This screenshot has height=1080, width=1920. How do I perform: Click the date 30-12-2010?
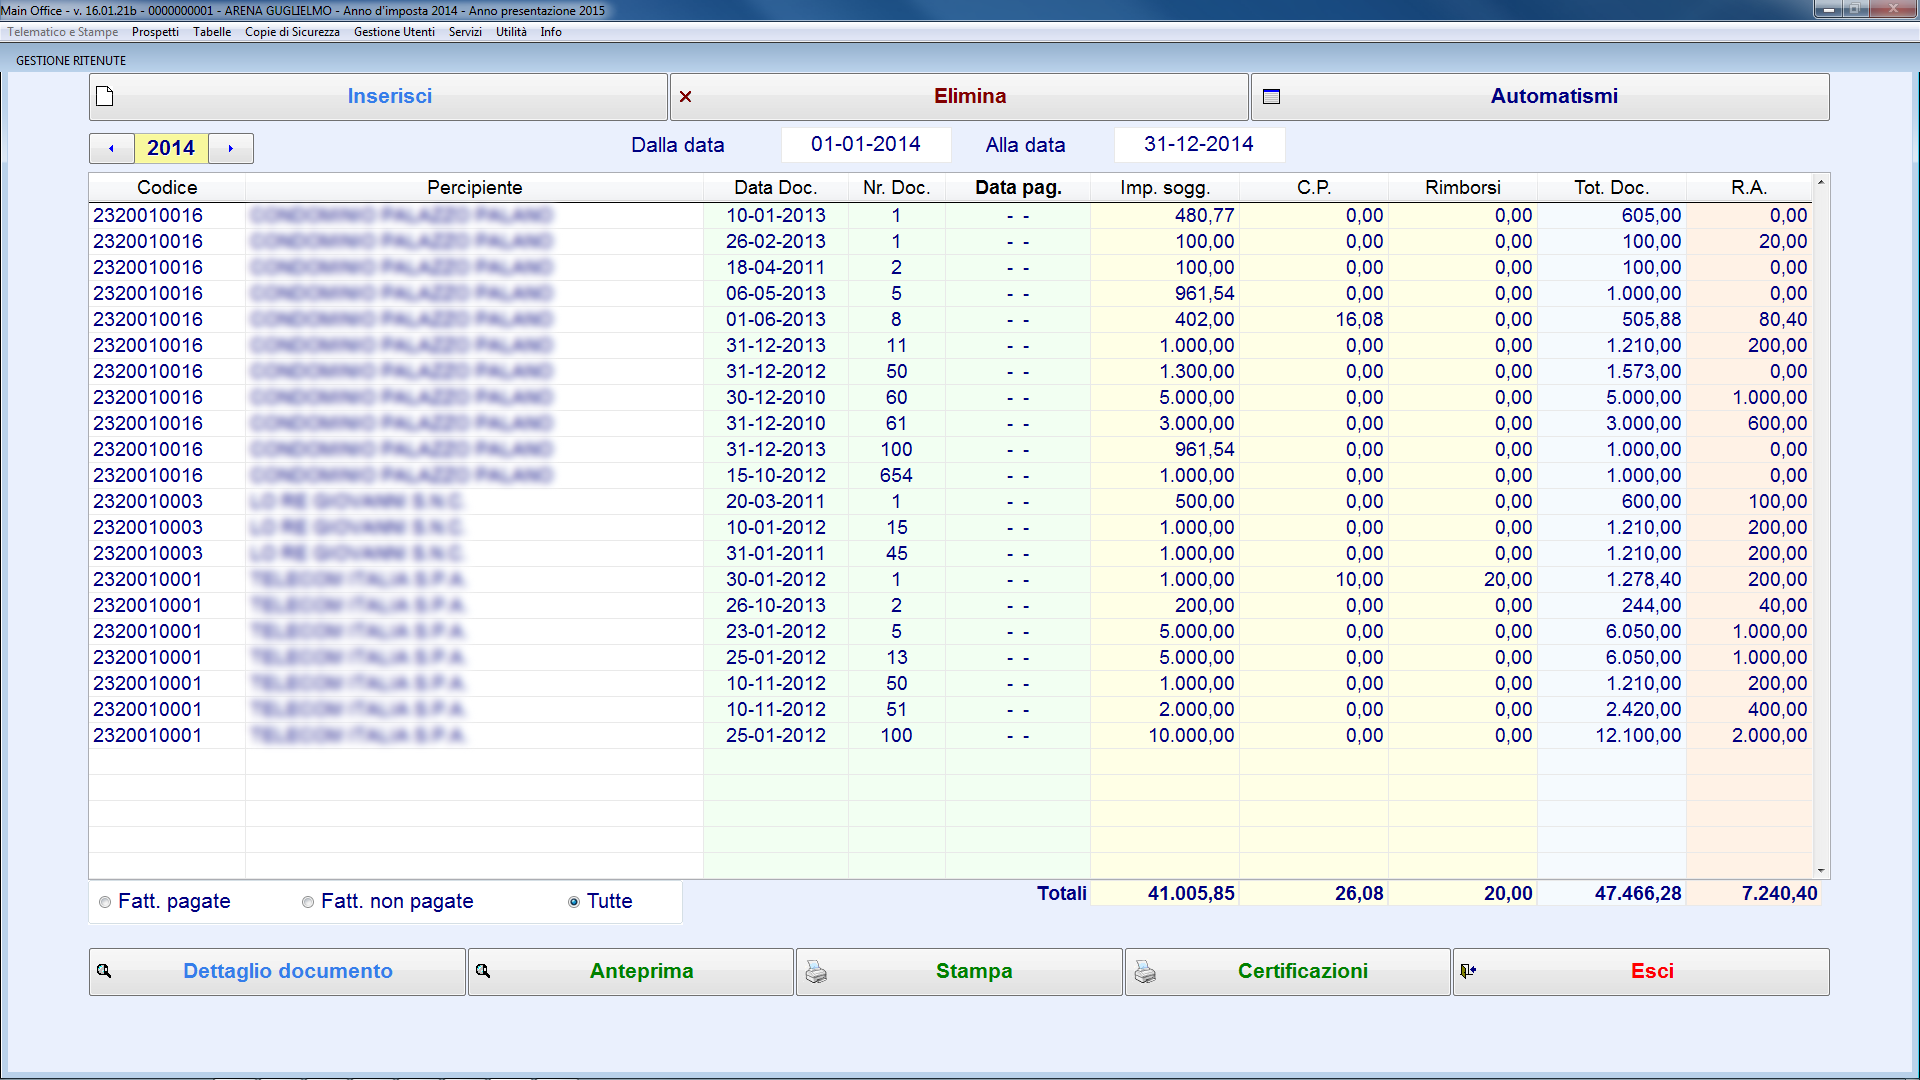(x=776, y=398)
